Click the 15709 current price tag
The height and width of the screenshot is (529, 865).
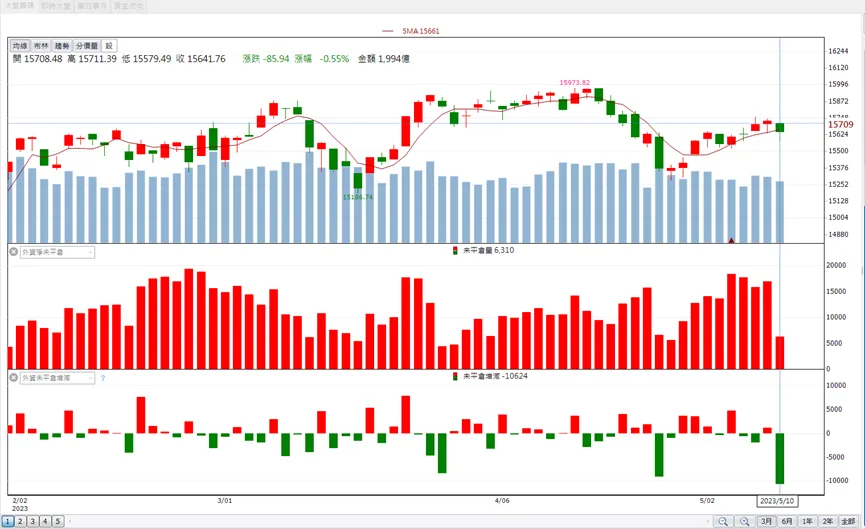click(x=841, y=125)
